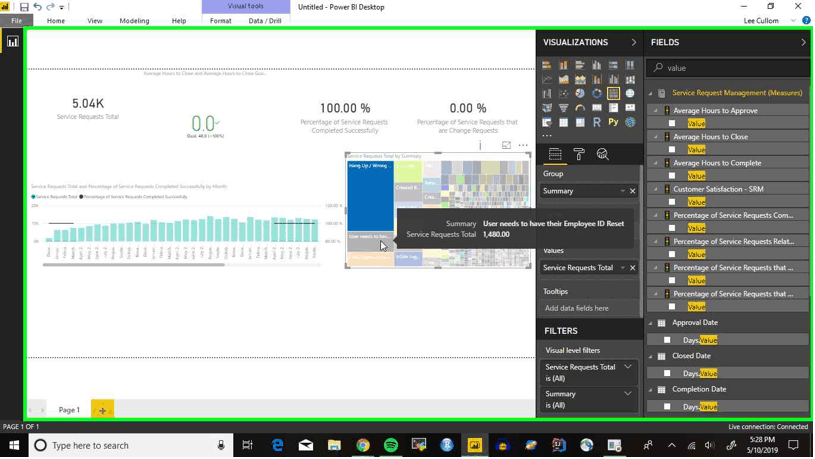
Task: Select the Donut chart visual
Action: click(597, 94)
